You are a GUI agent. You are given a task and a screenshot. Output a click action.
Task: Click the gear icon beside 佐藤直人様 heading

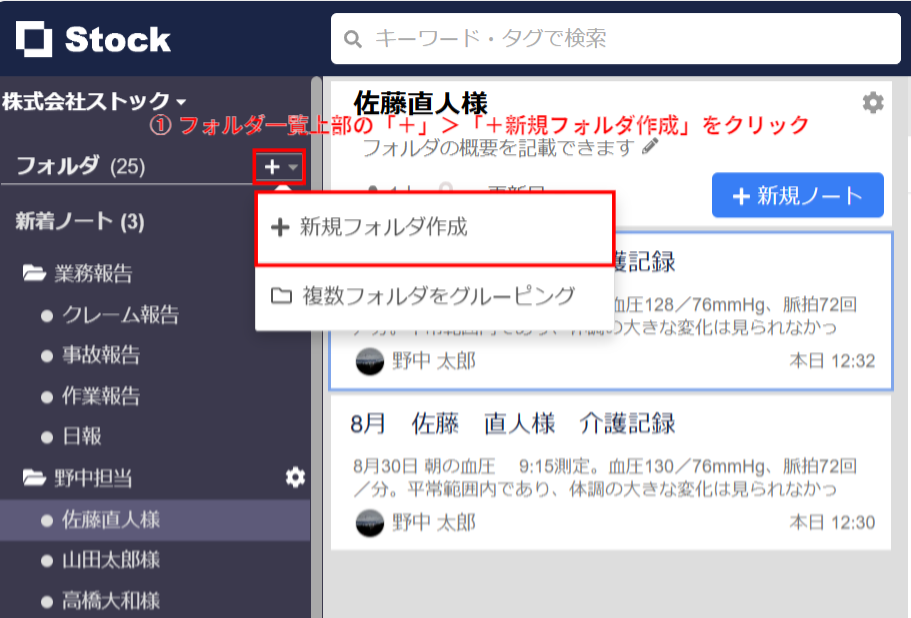tap(872, 101)
